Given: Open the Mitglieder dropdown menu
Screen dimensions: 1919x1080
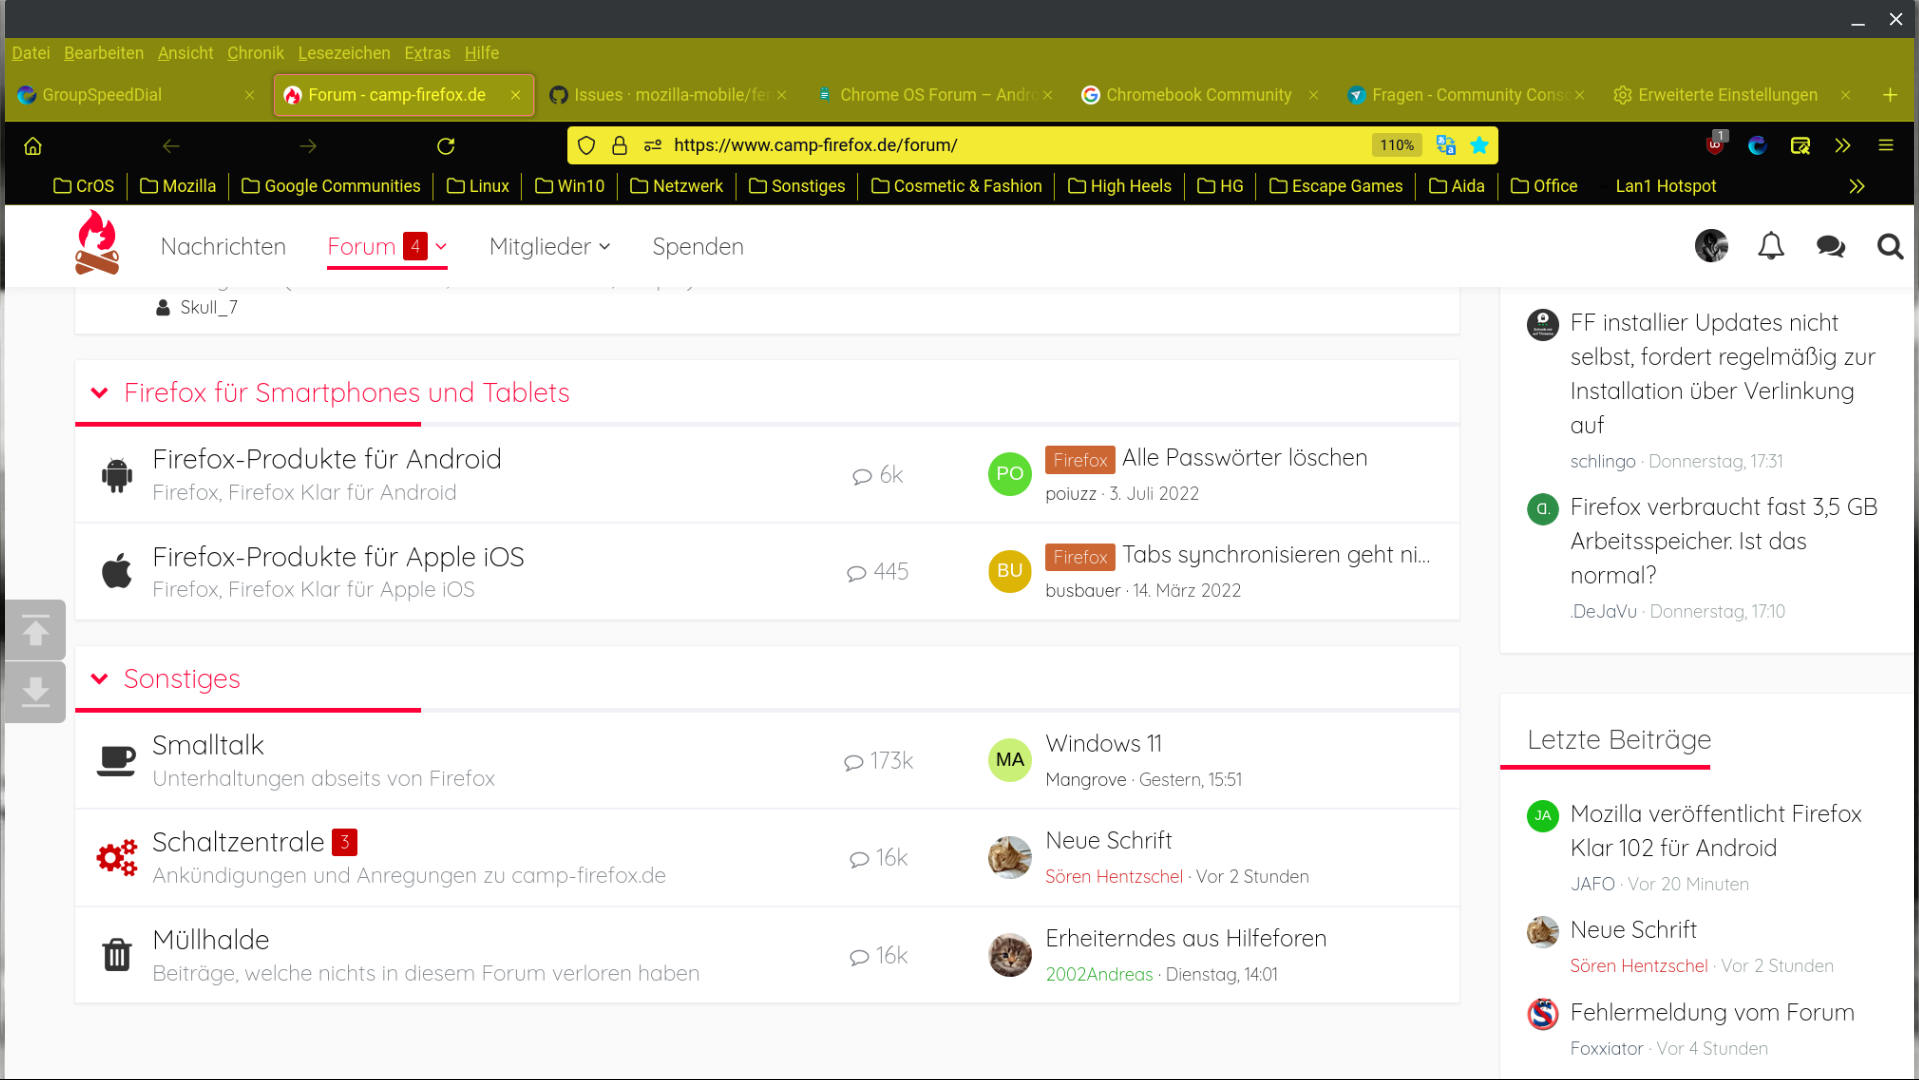Looking at the screenshot, I should [549, 247].
